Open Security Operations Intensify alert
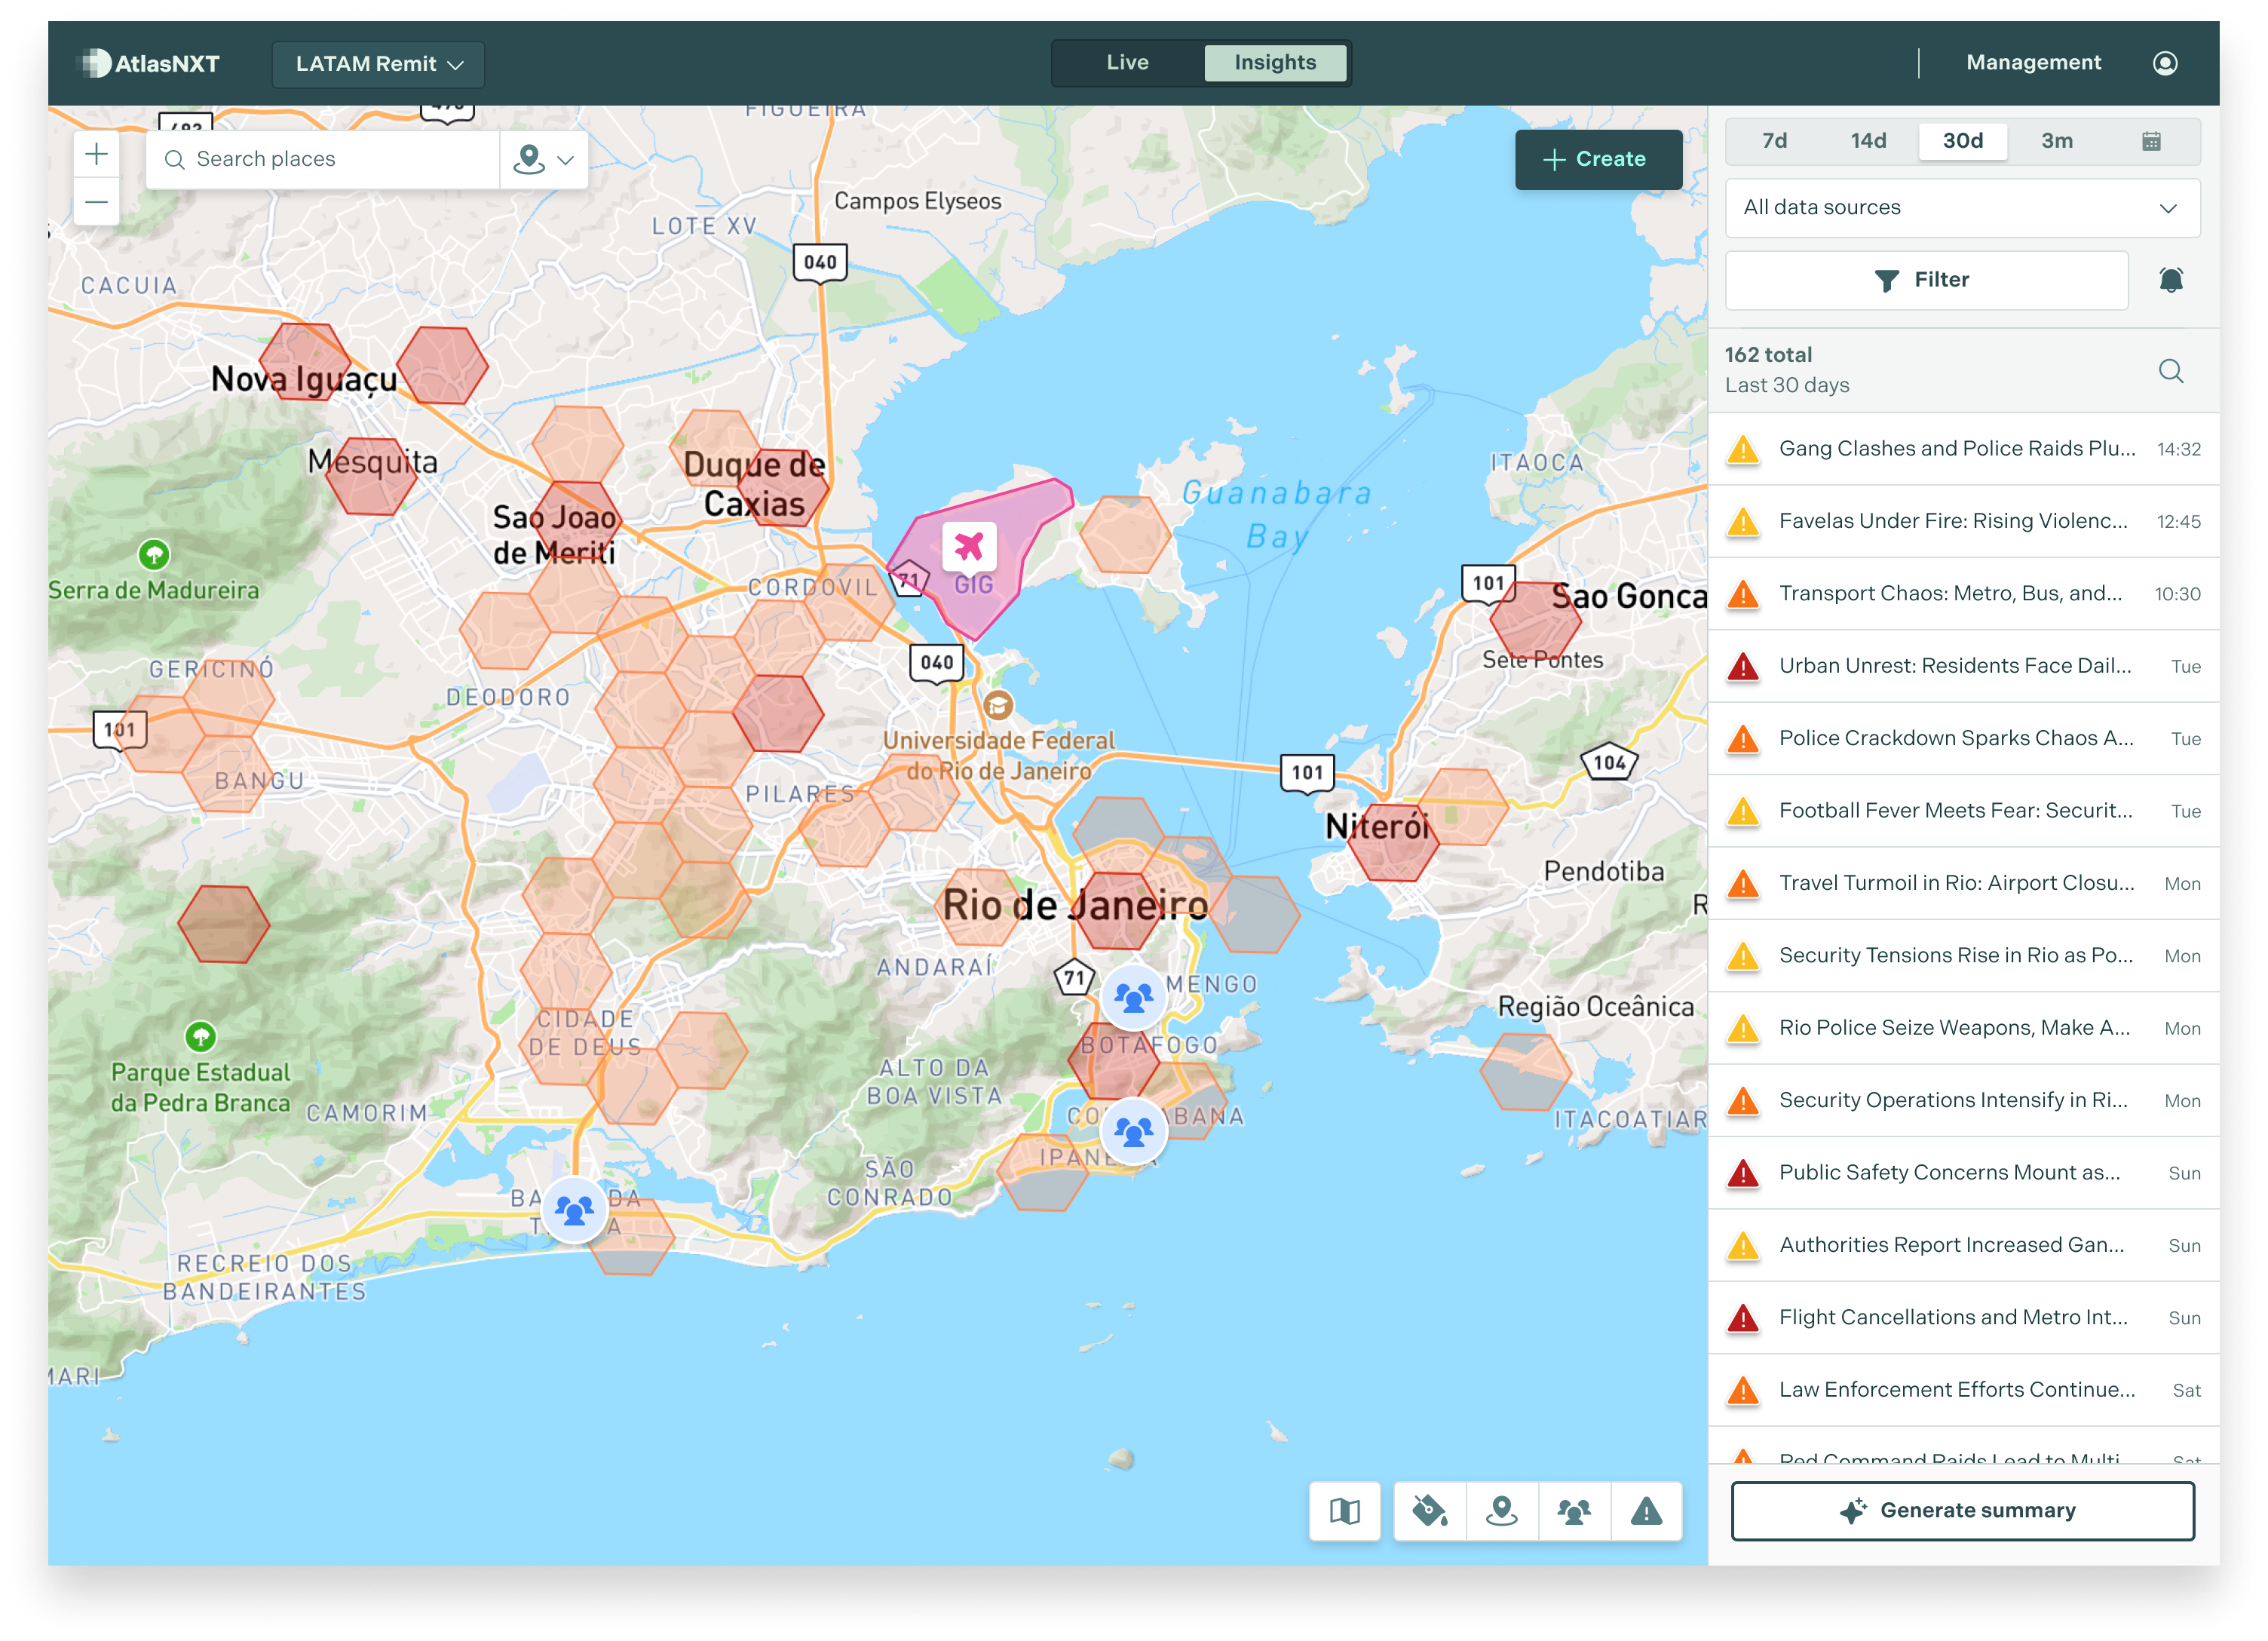The image size is (2268, 1641). 1962,1100
